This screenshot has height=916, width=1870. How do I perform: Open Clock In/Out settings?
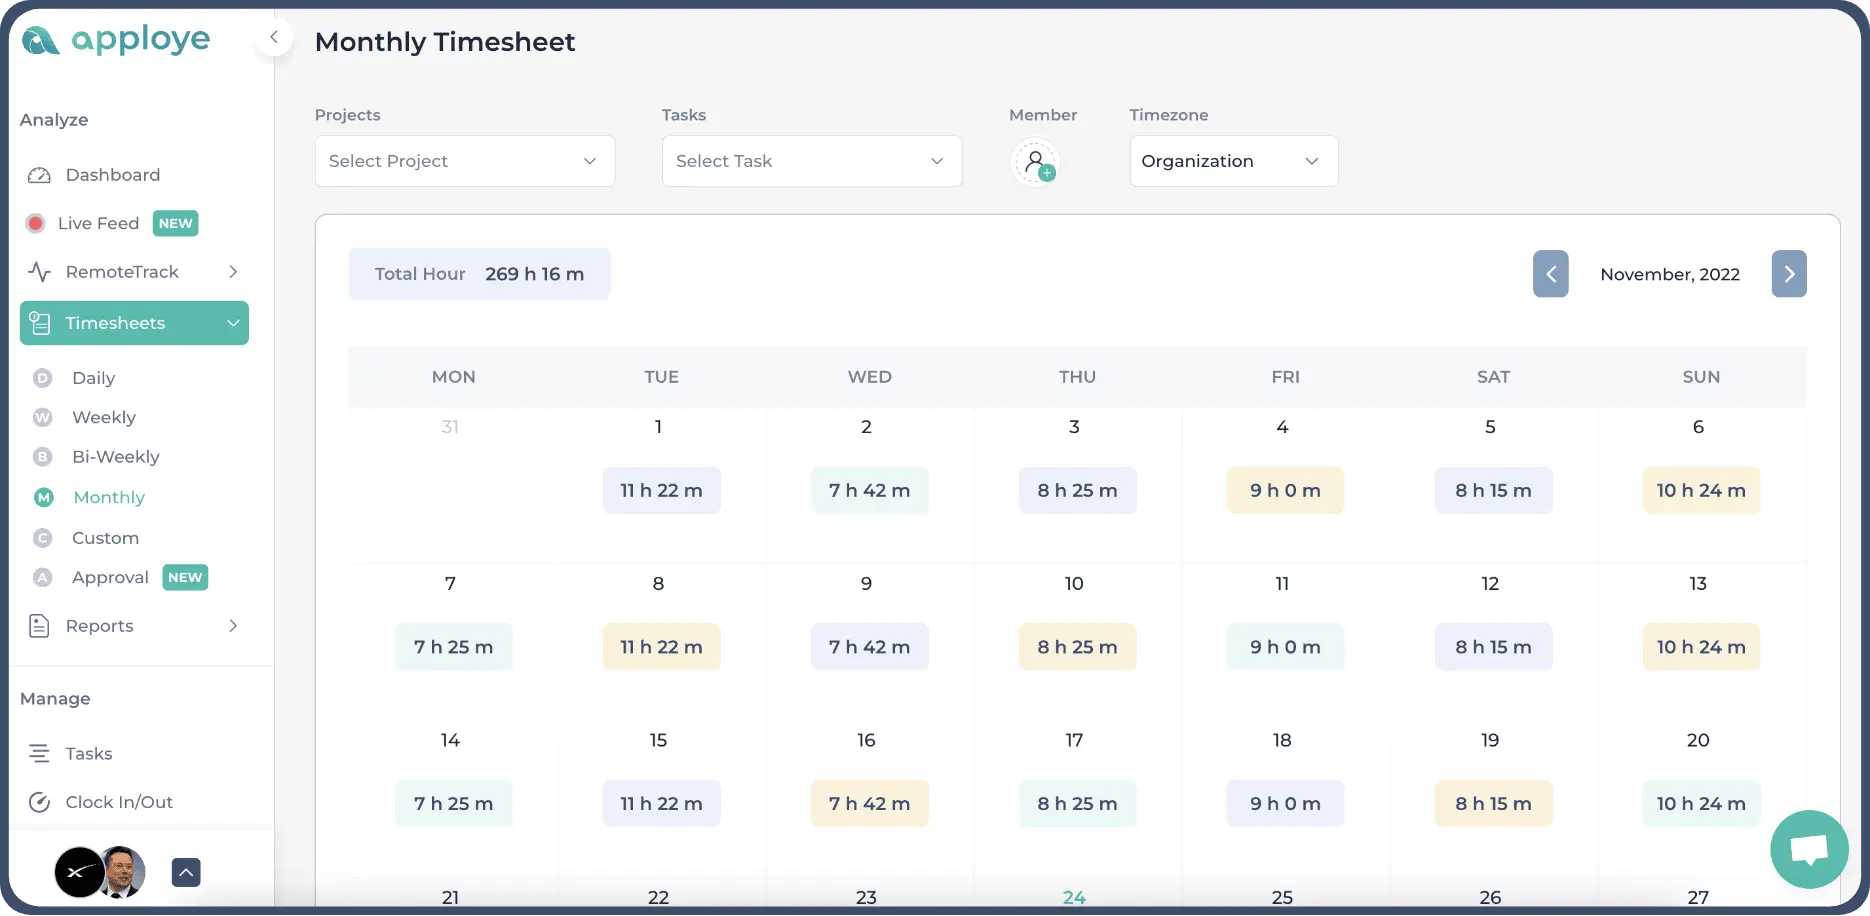38,801
